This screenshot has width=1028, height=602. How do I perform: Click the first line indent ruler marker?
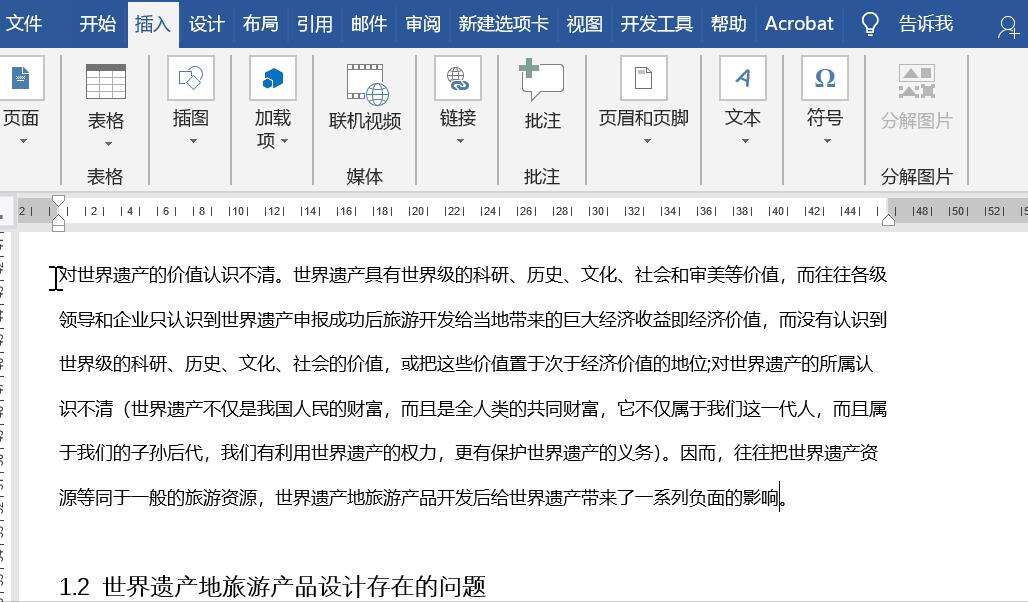(x=58, y=201)
